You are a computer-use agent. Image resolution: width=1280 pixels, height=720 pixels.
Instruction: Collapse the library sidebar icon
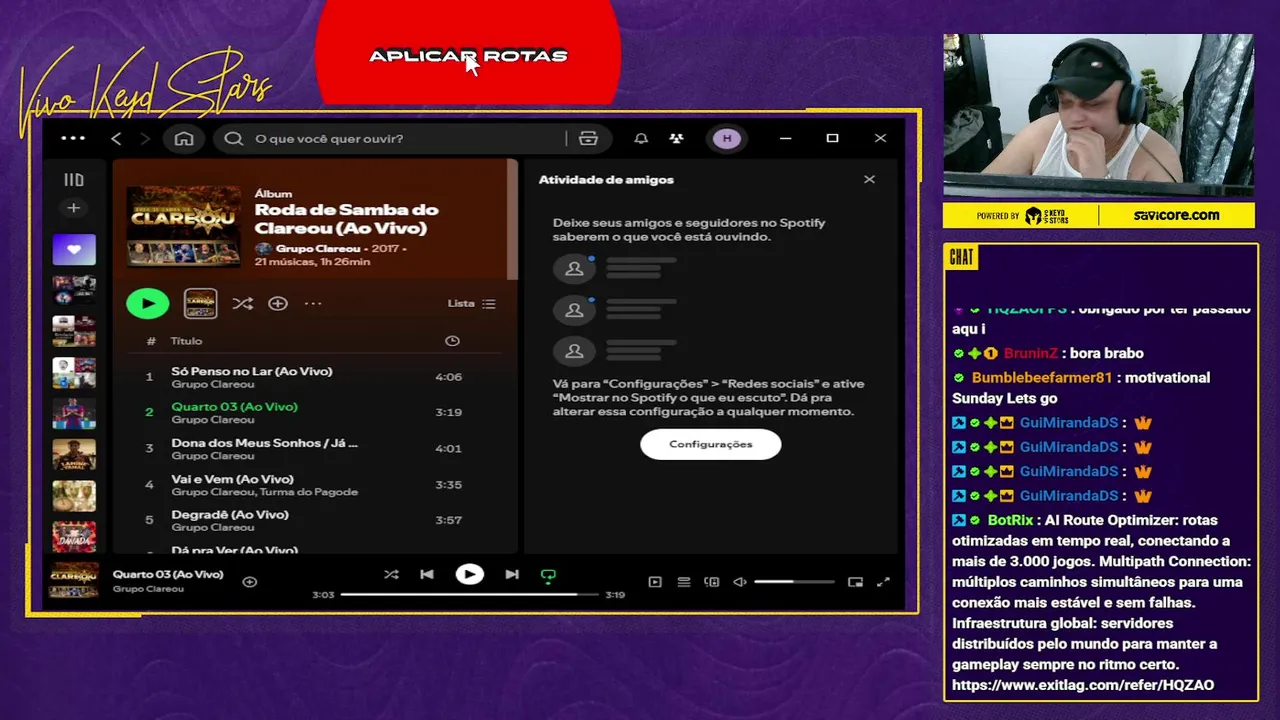pos(74,180)
